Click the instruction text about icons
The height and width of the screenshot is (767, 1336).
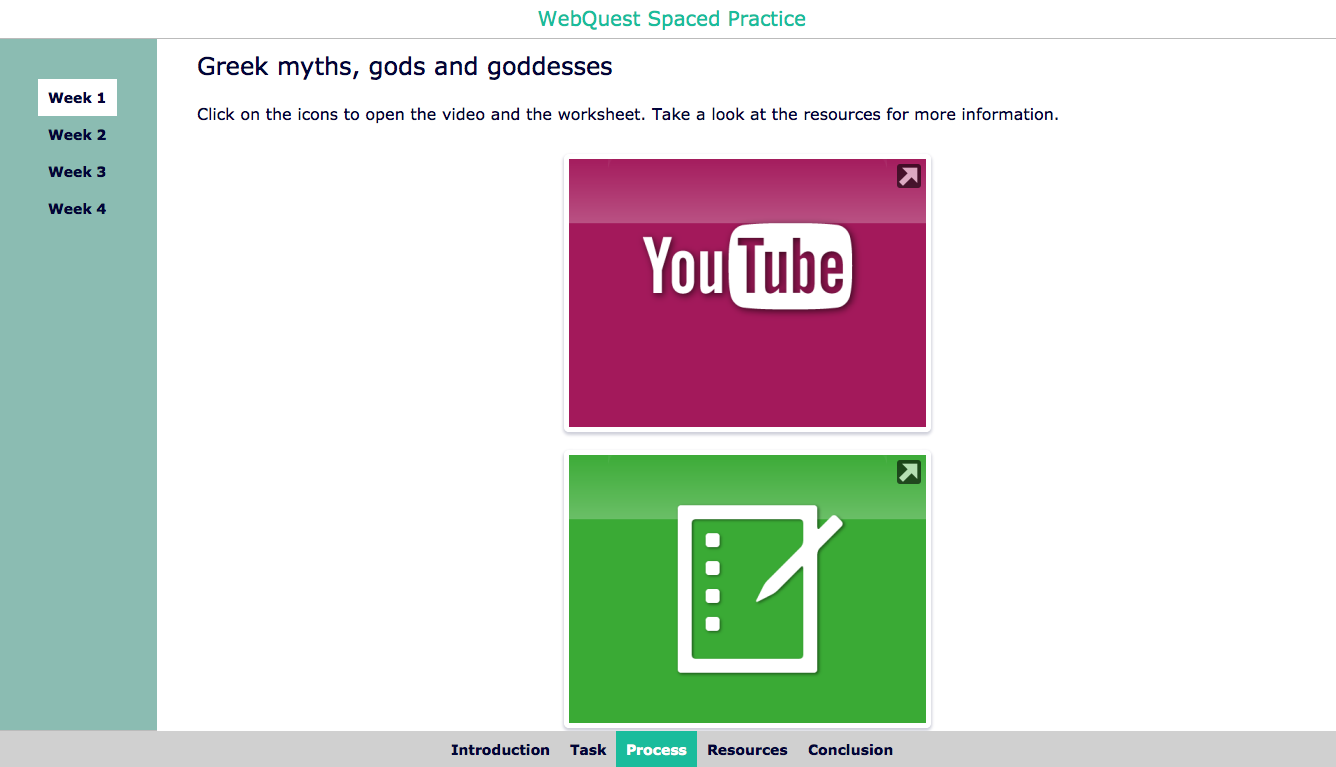628,114
